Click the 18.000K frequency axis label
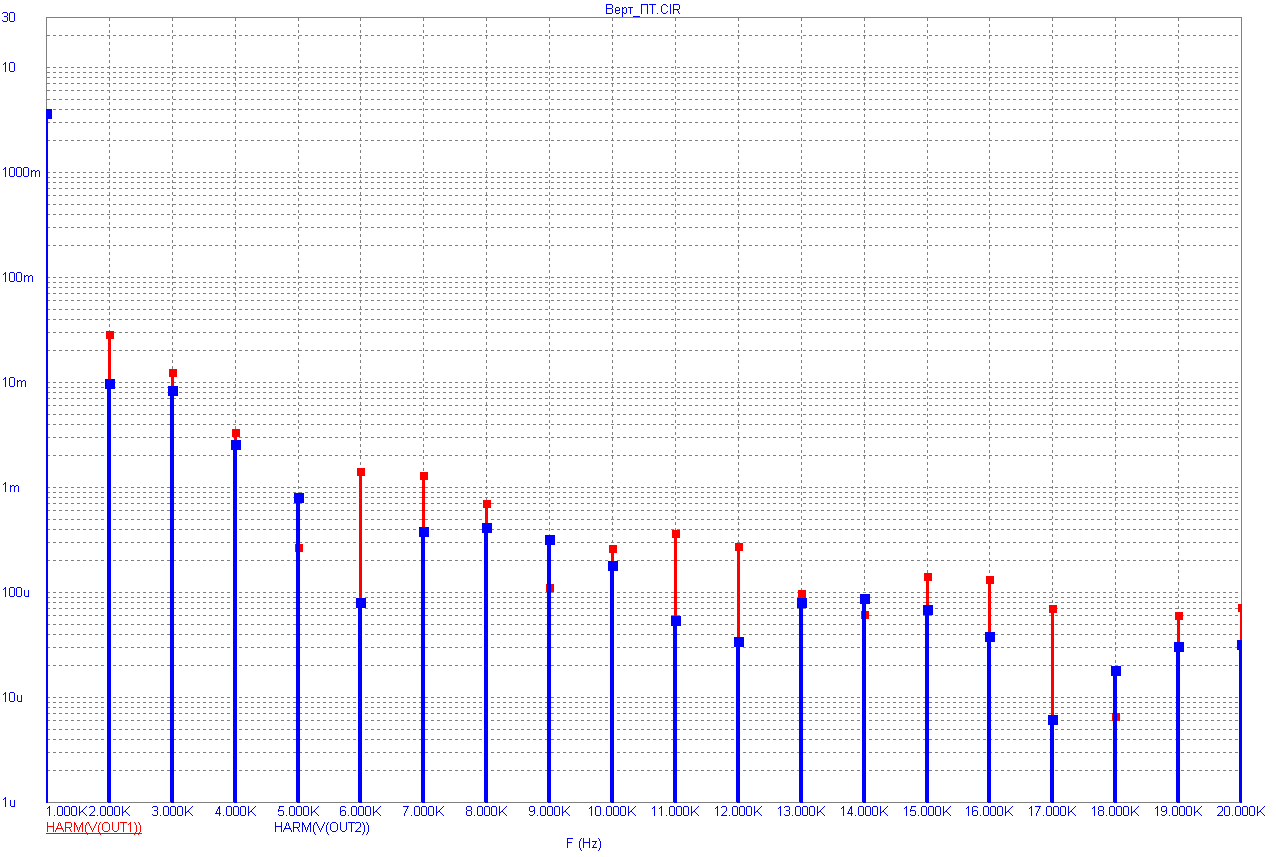This screenshot has width=1276, height=857. pos(1115,811)
